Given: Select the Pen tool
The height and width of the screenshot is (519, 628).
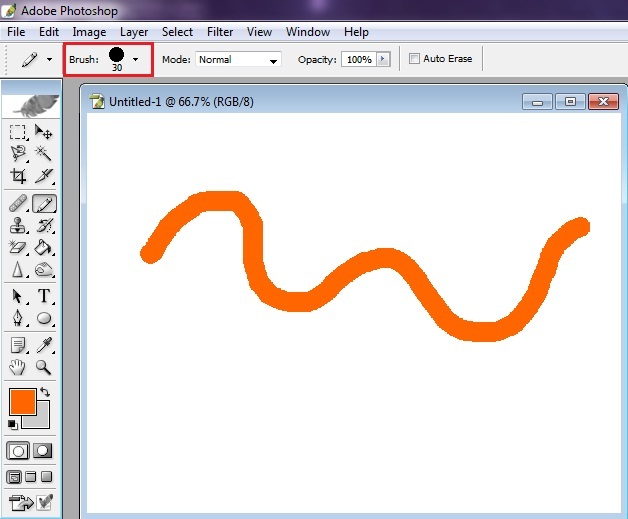Looking at the screenshot, I should point(18,318).
